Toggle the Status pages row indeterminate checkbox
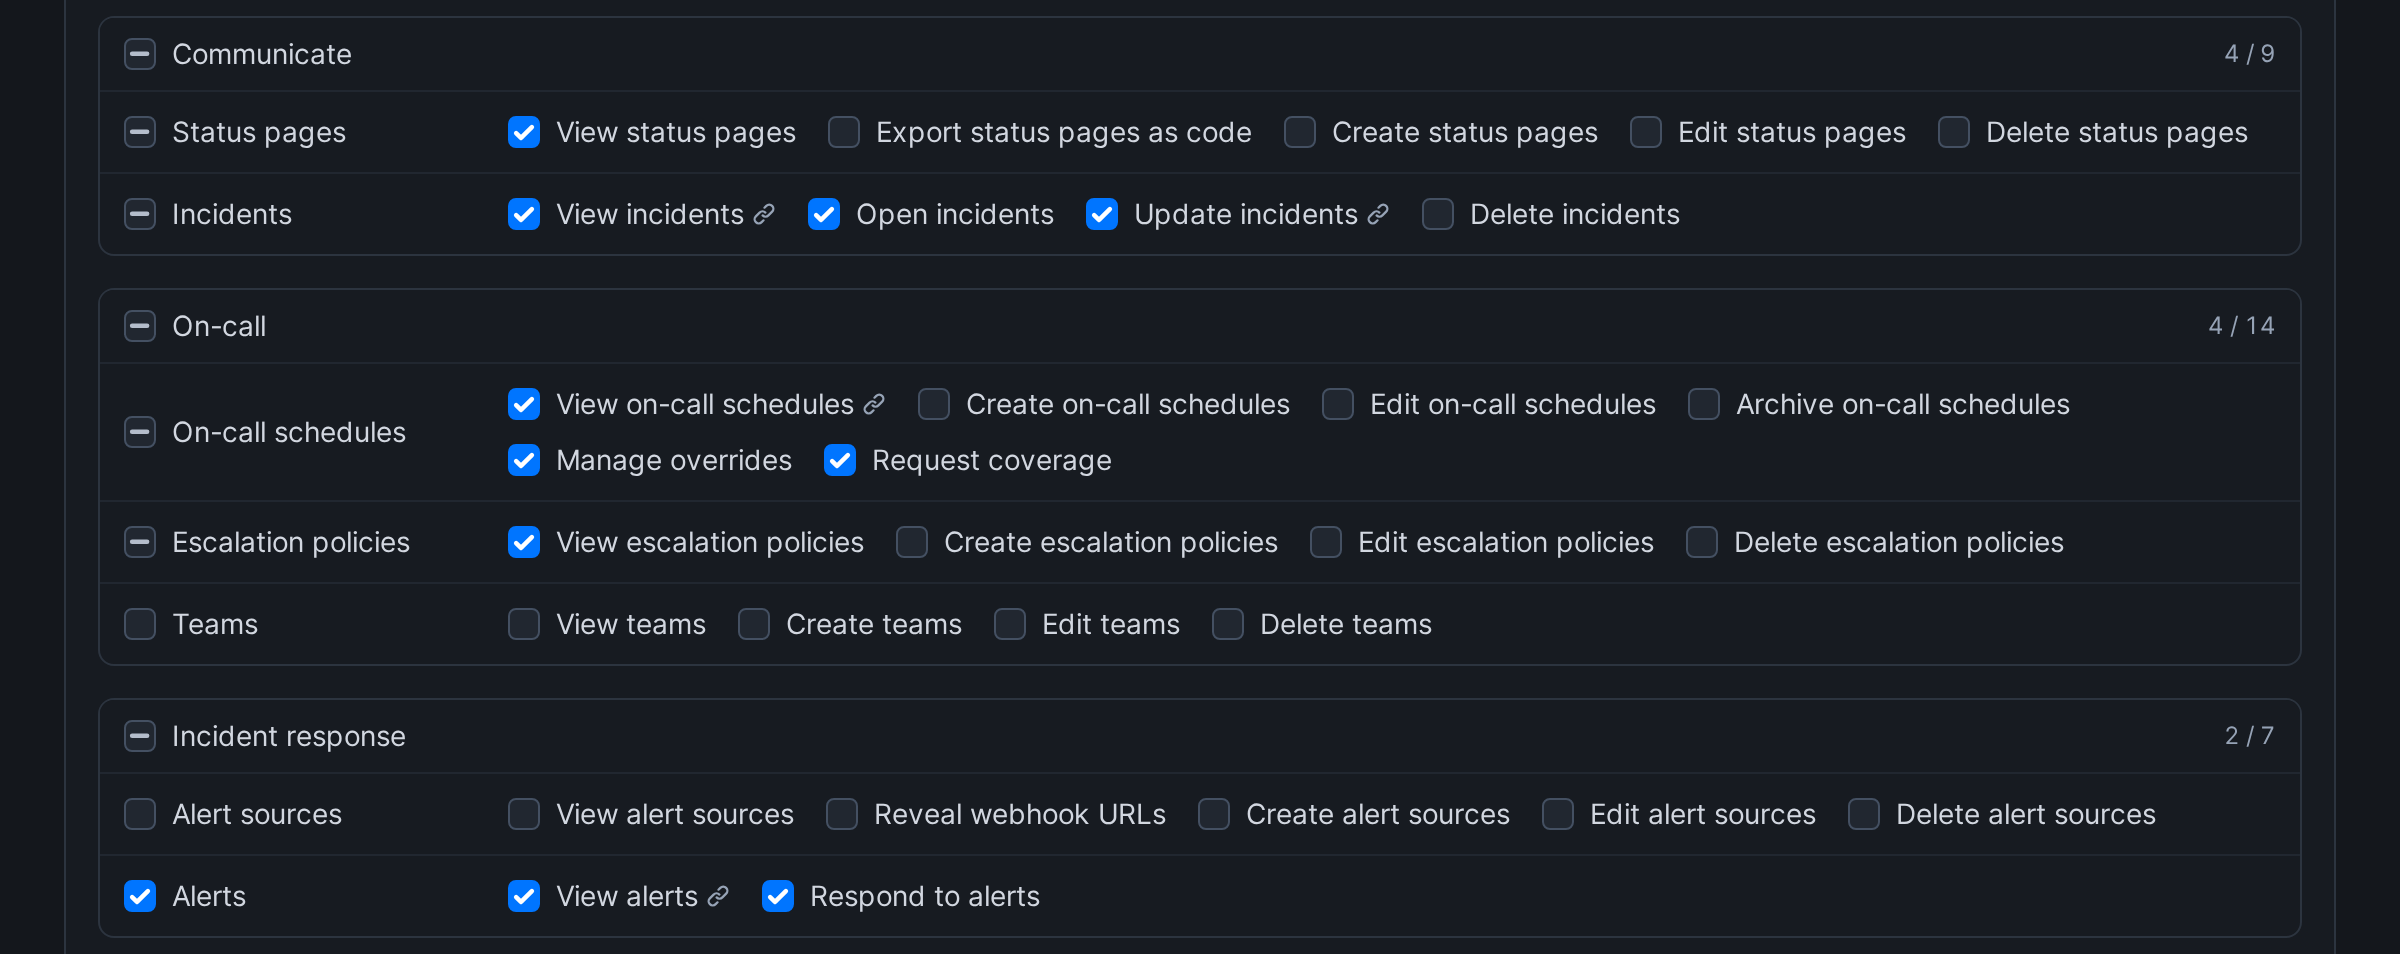 [x=140, y=132]
